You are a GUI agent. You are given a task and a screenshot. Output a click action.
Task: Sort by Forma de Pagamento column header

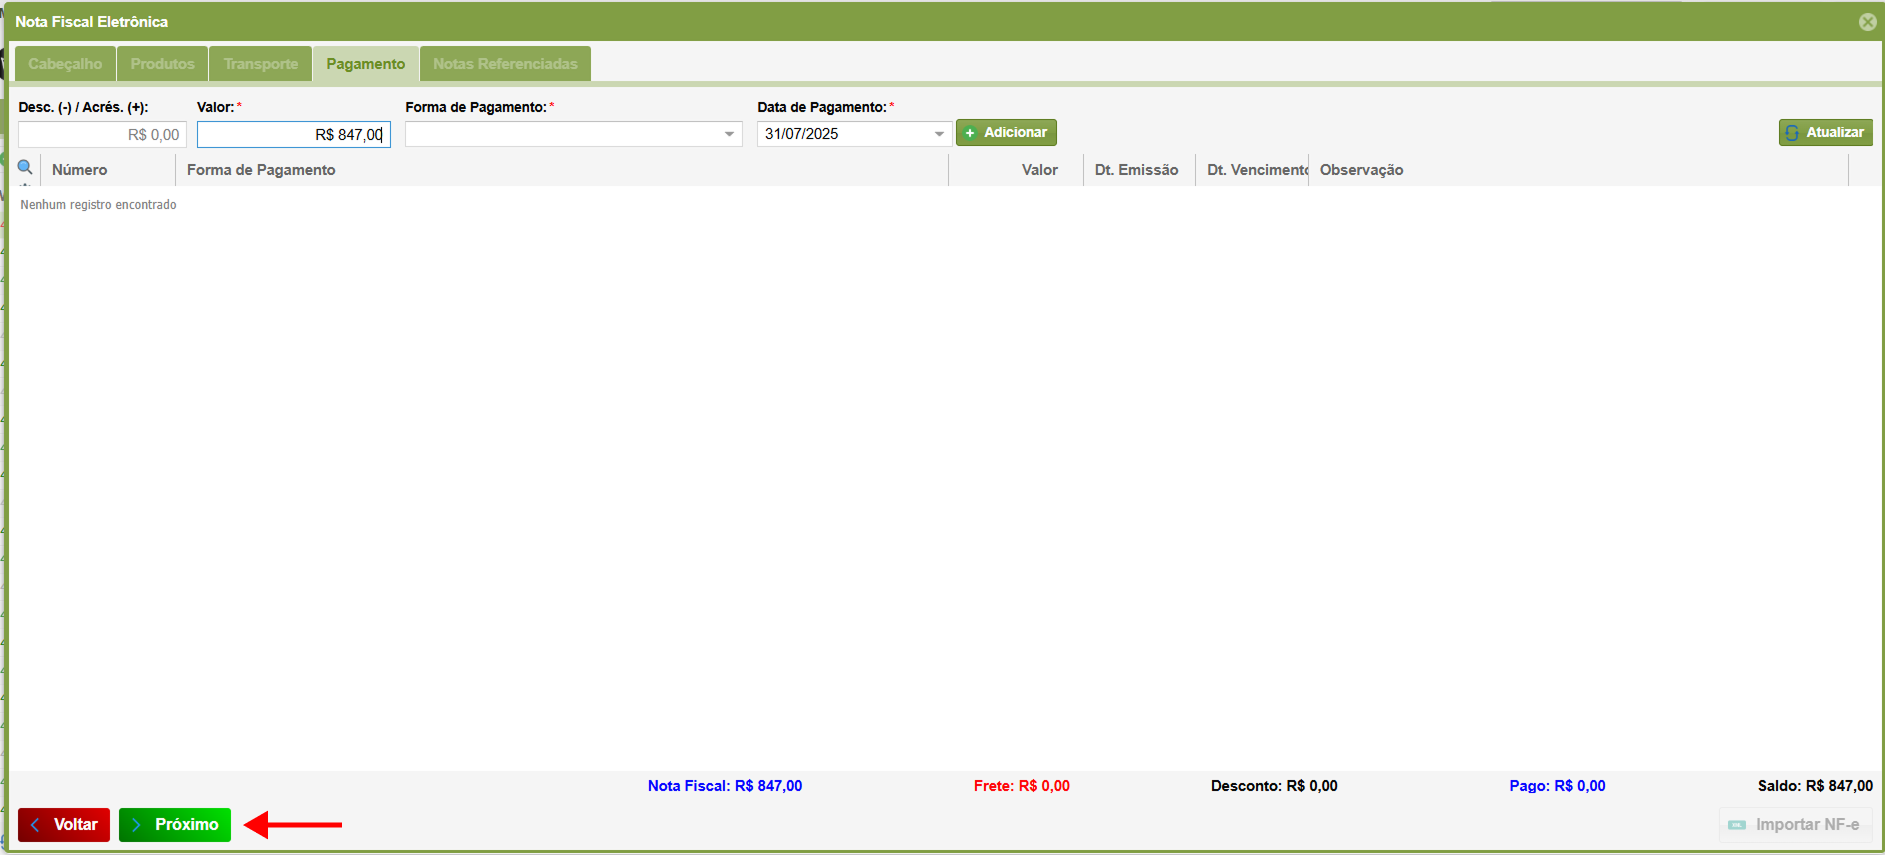(261, 170)
